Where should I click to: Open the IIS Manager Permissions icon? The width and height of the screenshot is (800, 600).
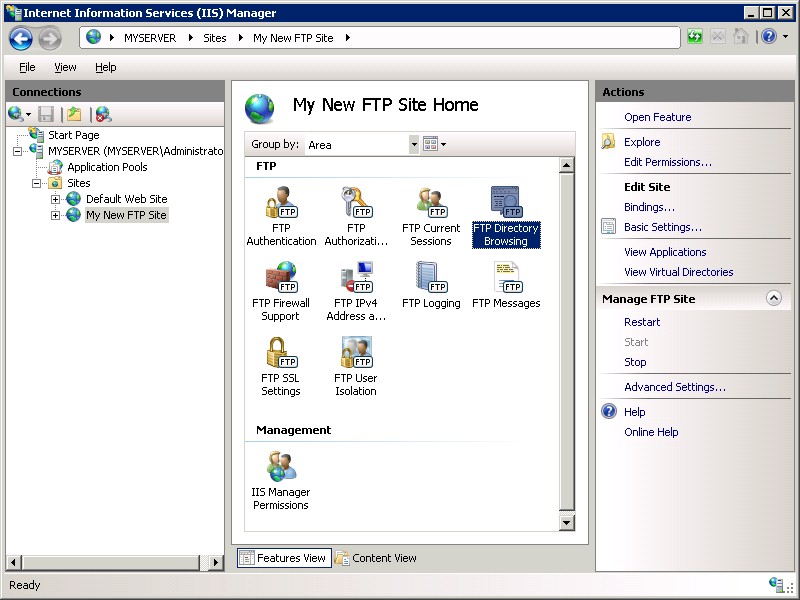(x=281, y=466)
